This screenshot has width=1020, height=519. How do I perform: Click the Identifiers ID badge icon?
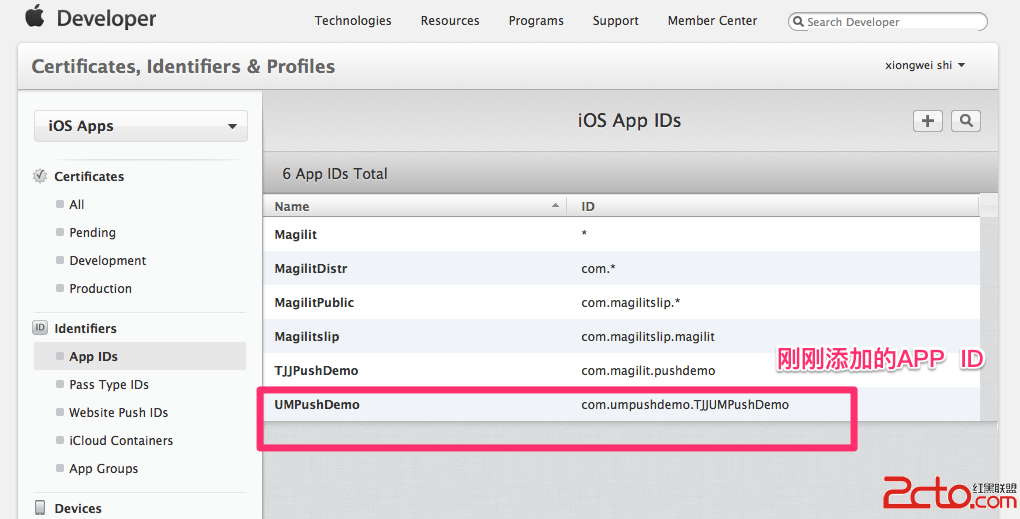(x=40, y=328)
